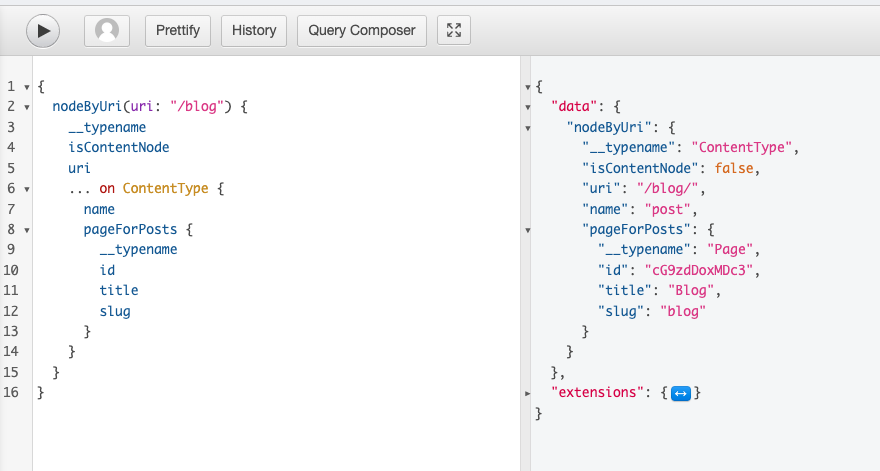880x471 pixels.
Task: Collapse the "data" object in response
Action: click(528, 107)
